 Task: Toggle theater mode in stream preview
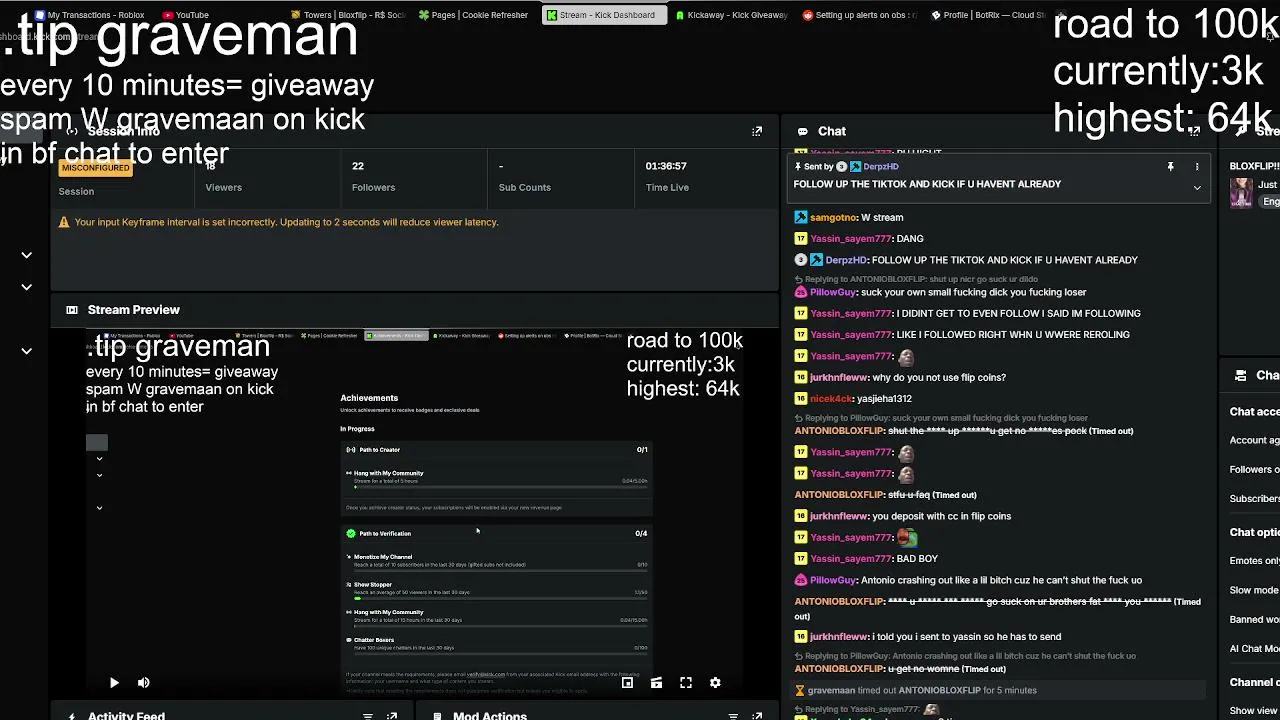pyautogui.click(x=656, y=683)
